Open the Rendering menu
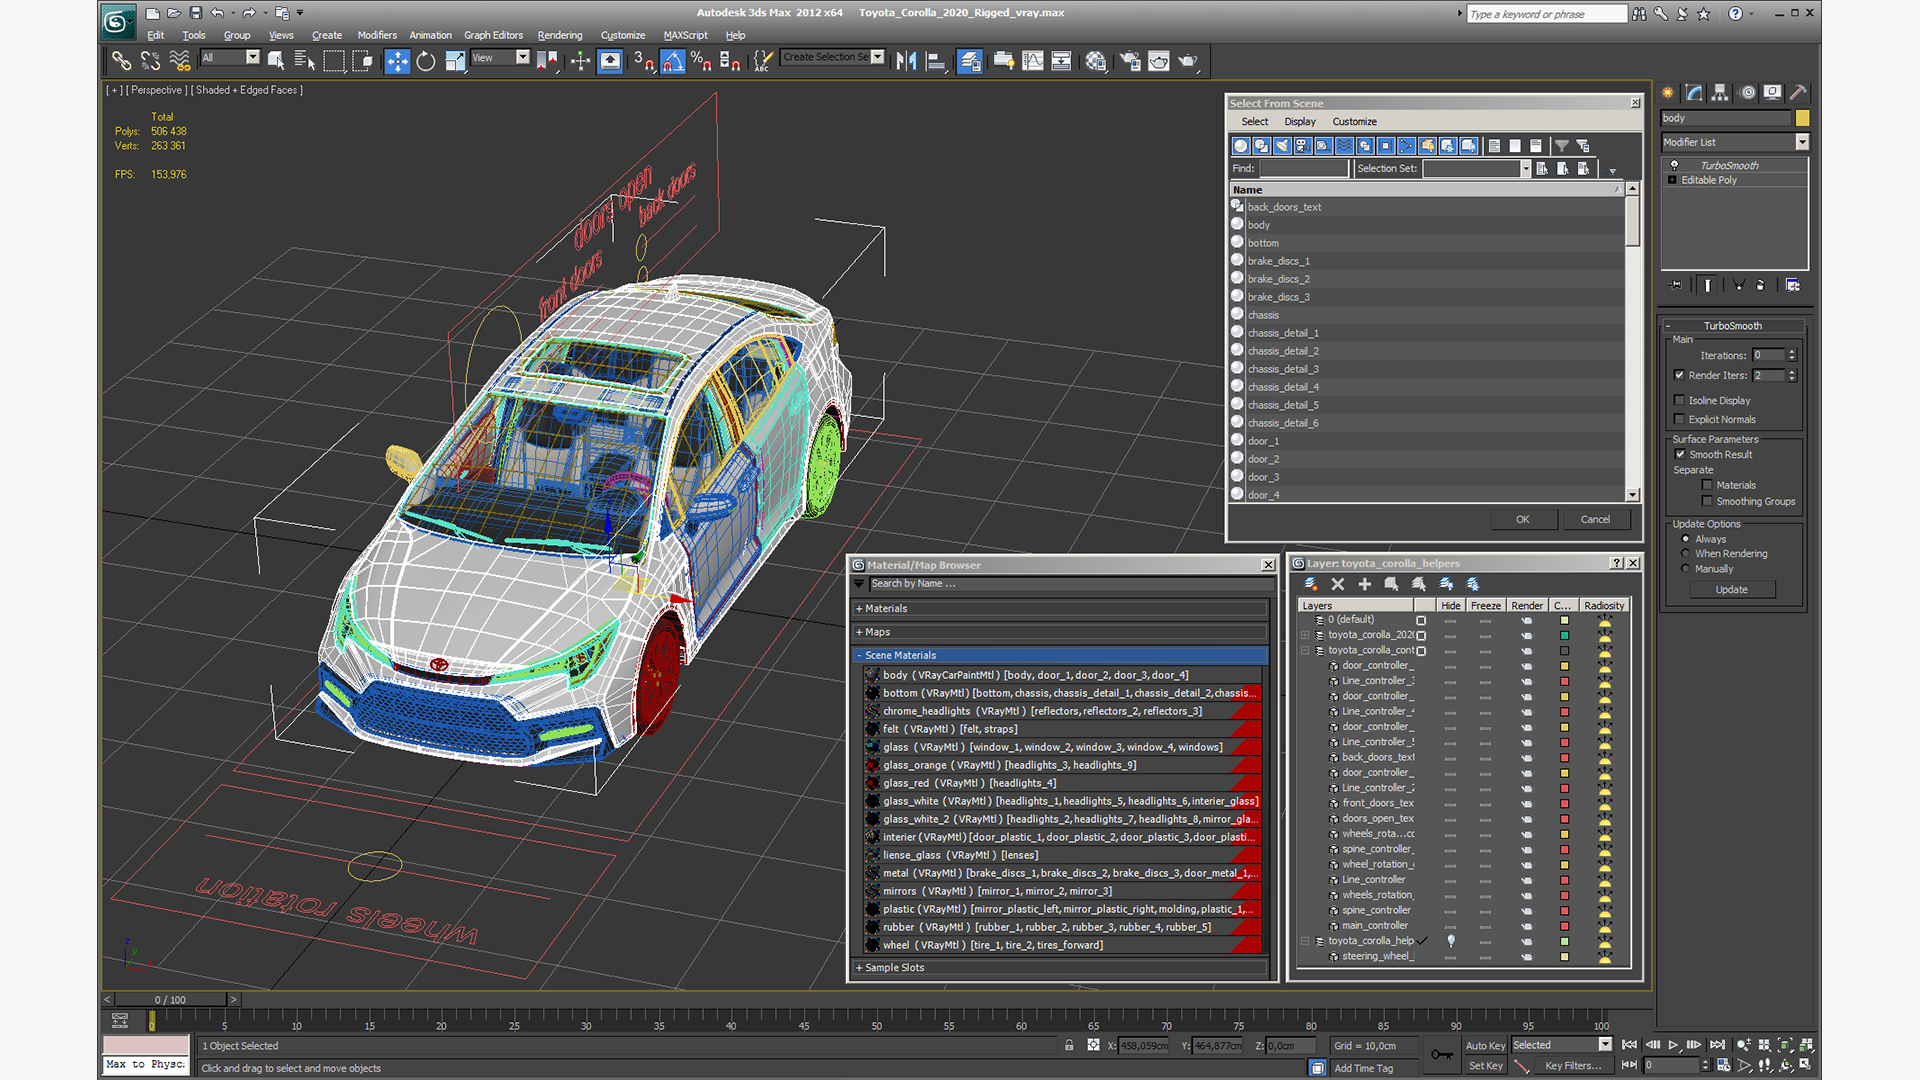This screenshot has height=1080, width=1920. 559,35
